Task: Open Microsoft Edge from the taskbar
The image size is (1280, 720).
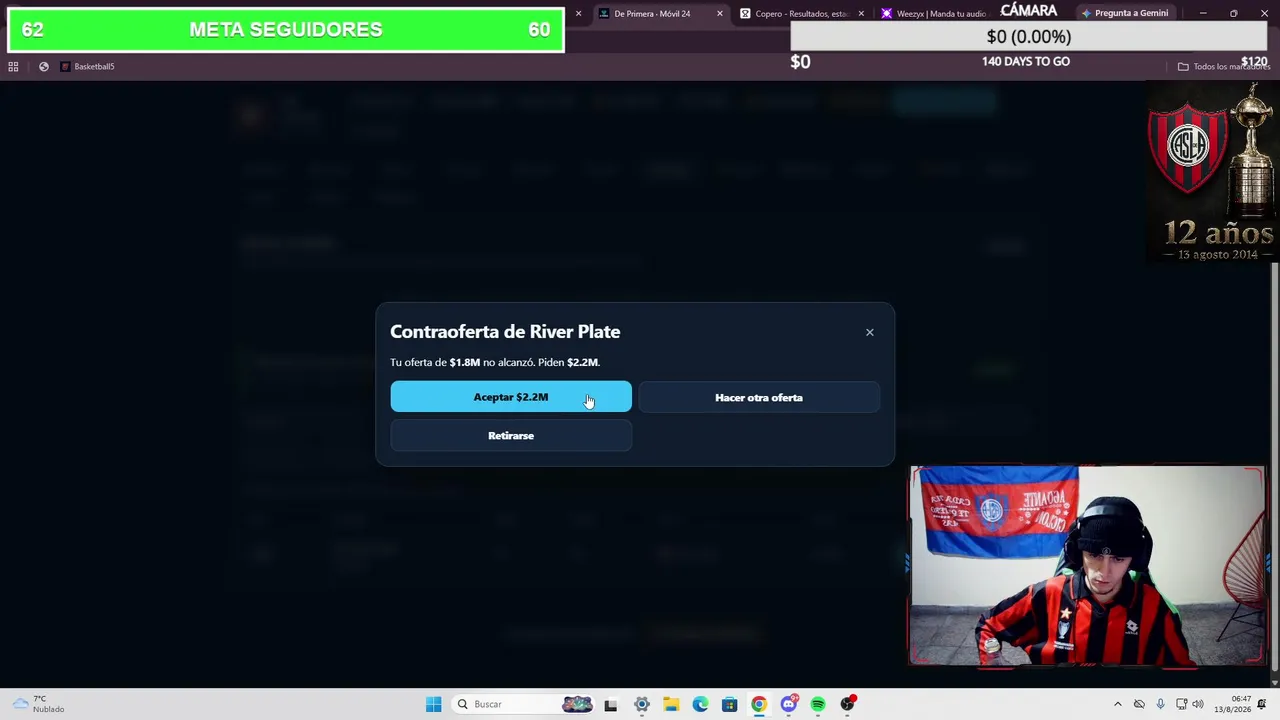Action: [700, 704]
